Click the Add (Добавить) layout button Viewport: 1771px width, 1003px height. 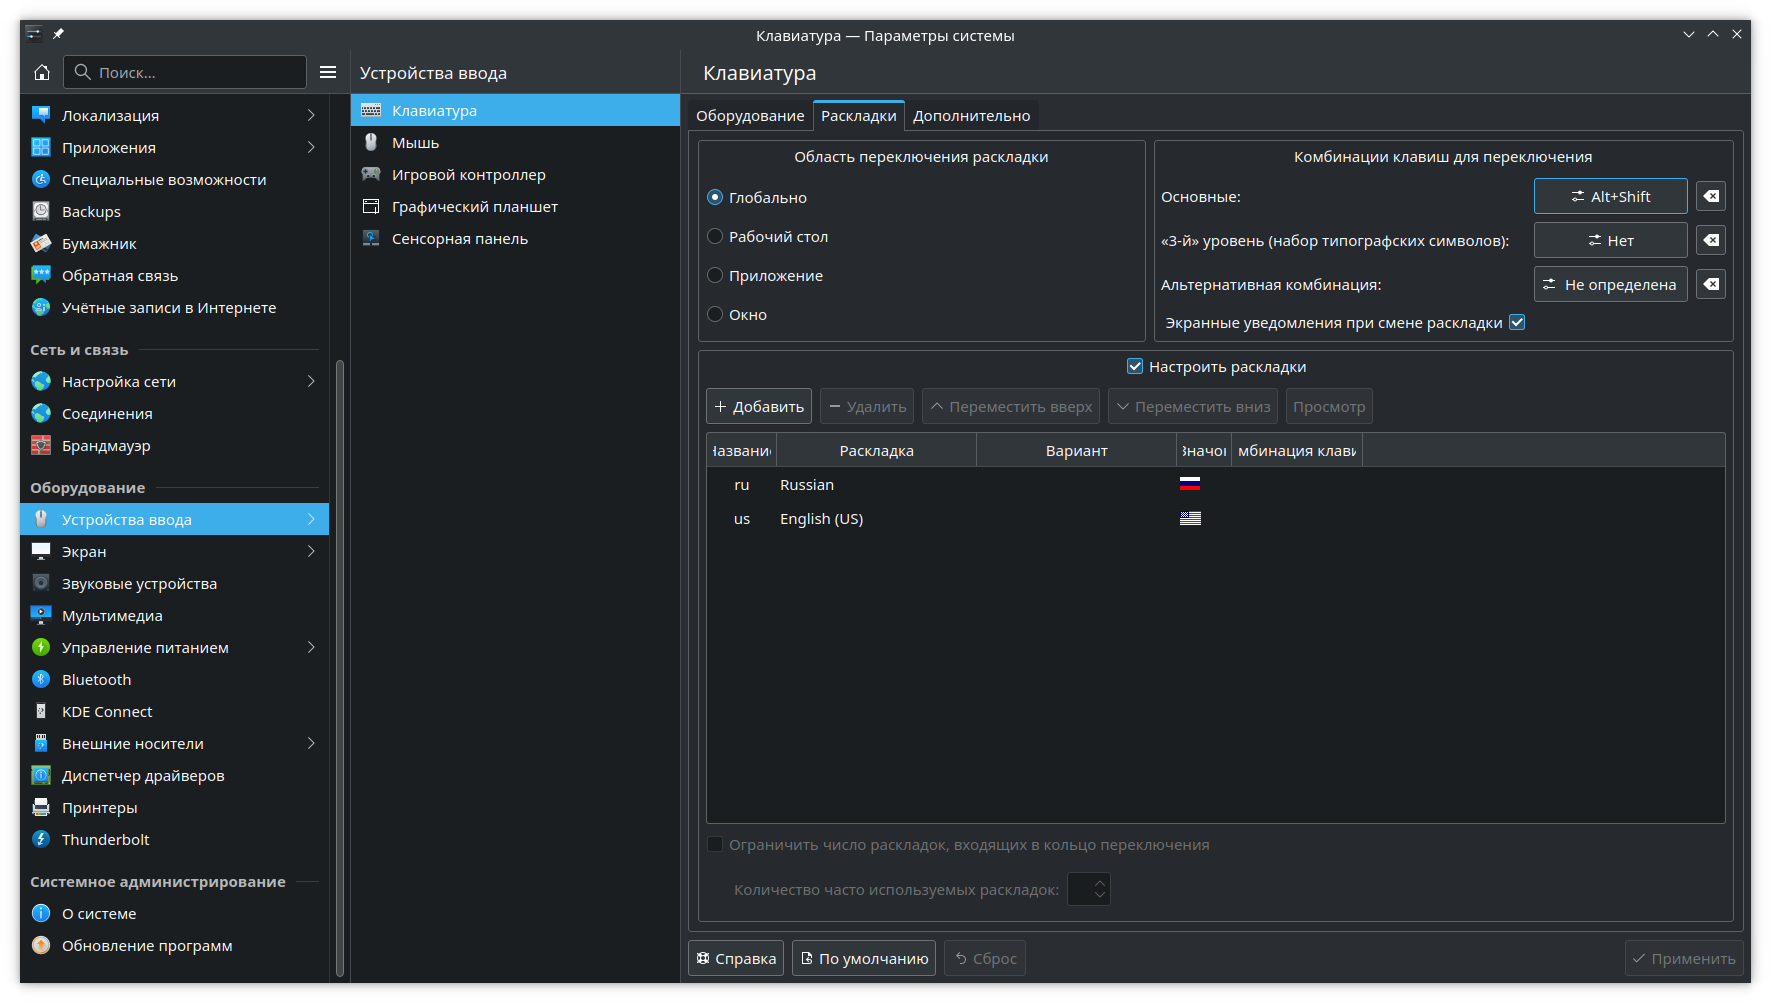759,406
